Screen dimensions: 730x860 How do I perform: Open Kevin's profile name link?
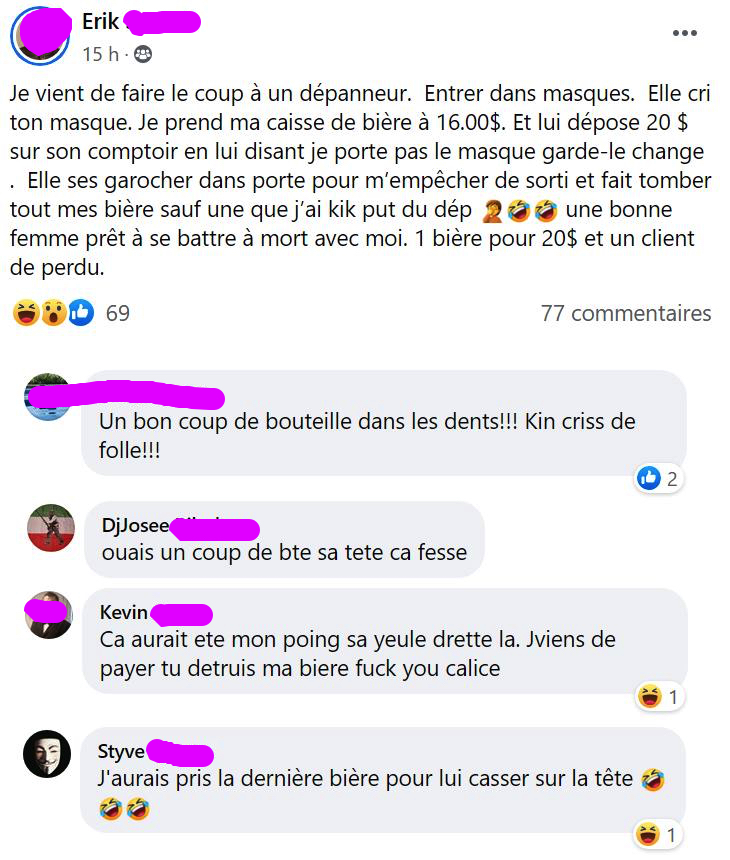tap(156, 613)
